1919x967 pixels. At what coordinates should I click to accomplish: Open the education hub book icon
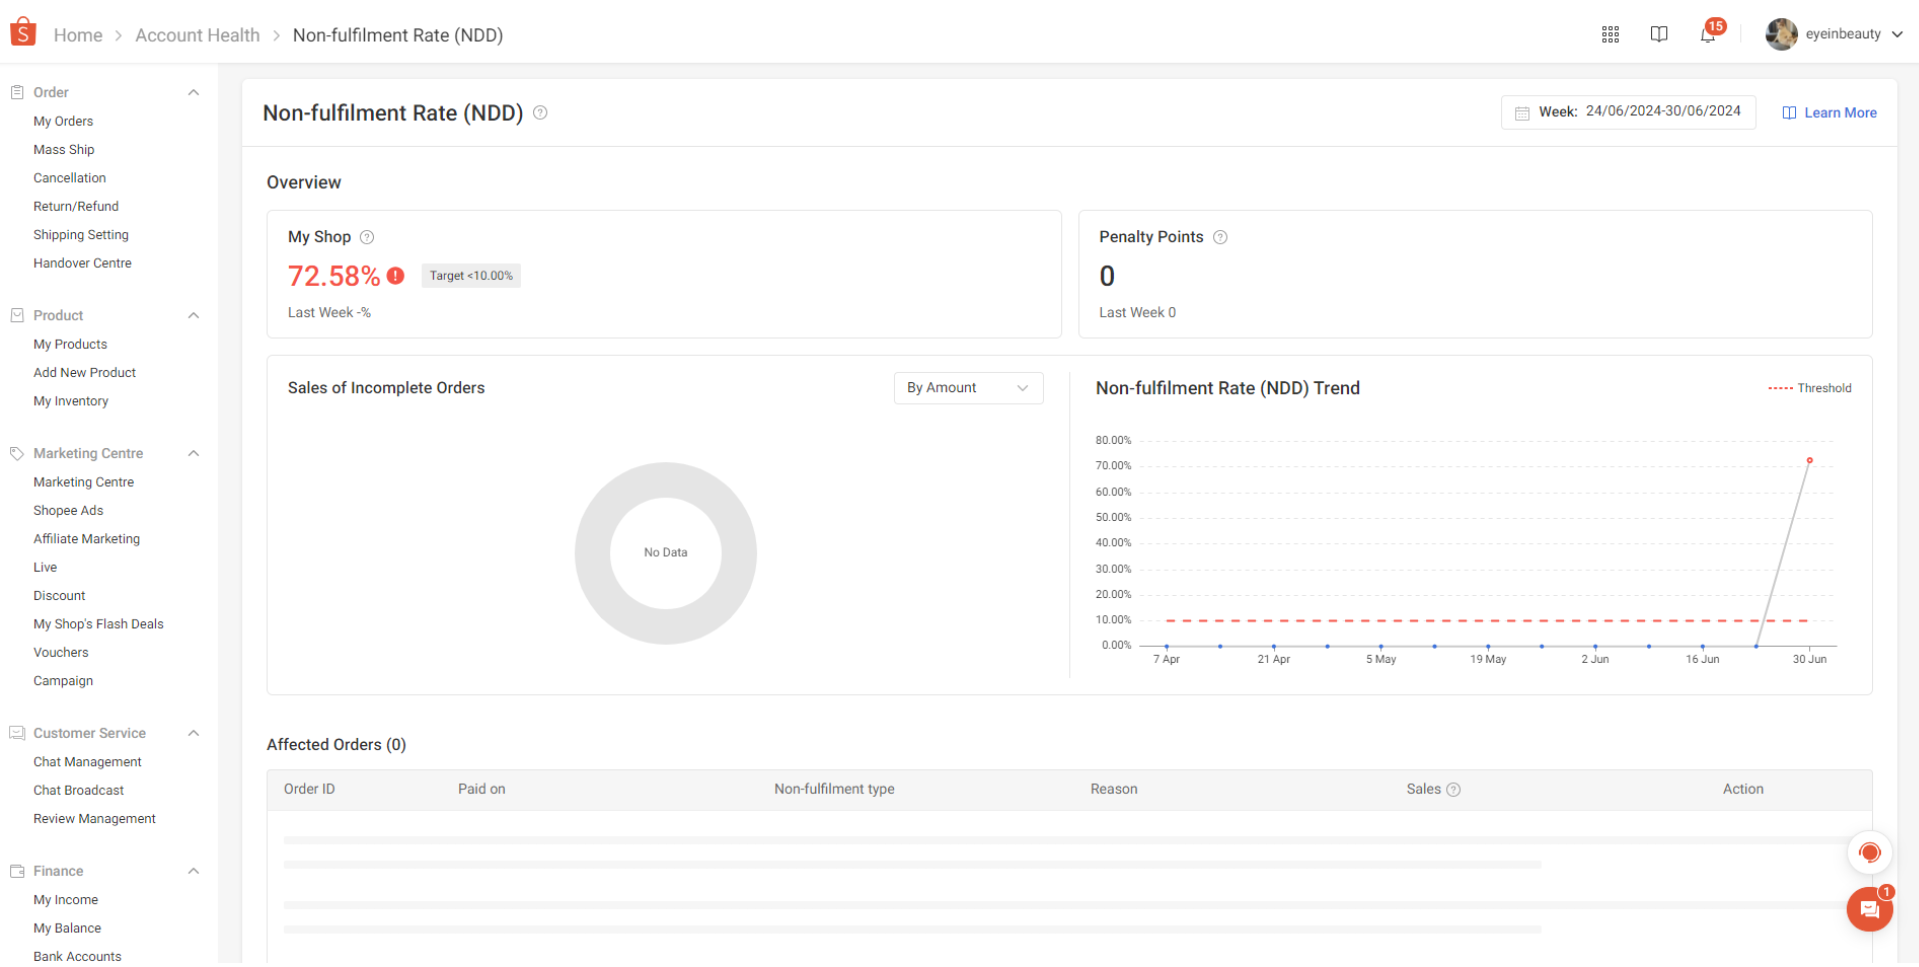pyautogui.click(x=1660, y=33)
